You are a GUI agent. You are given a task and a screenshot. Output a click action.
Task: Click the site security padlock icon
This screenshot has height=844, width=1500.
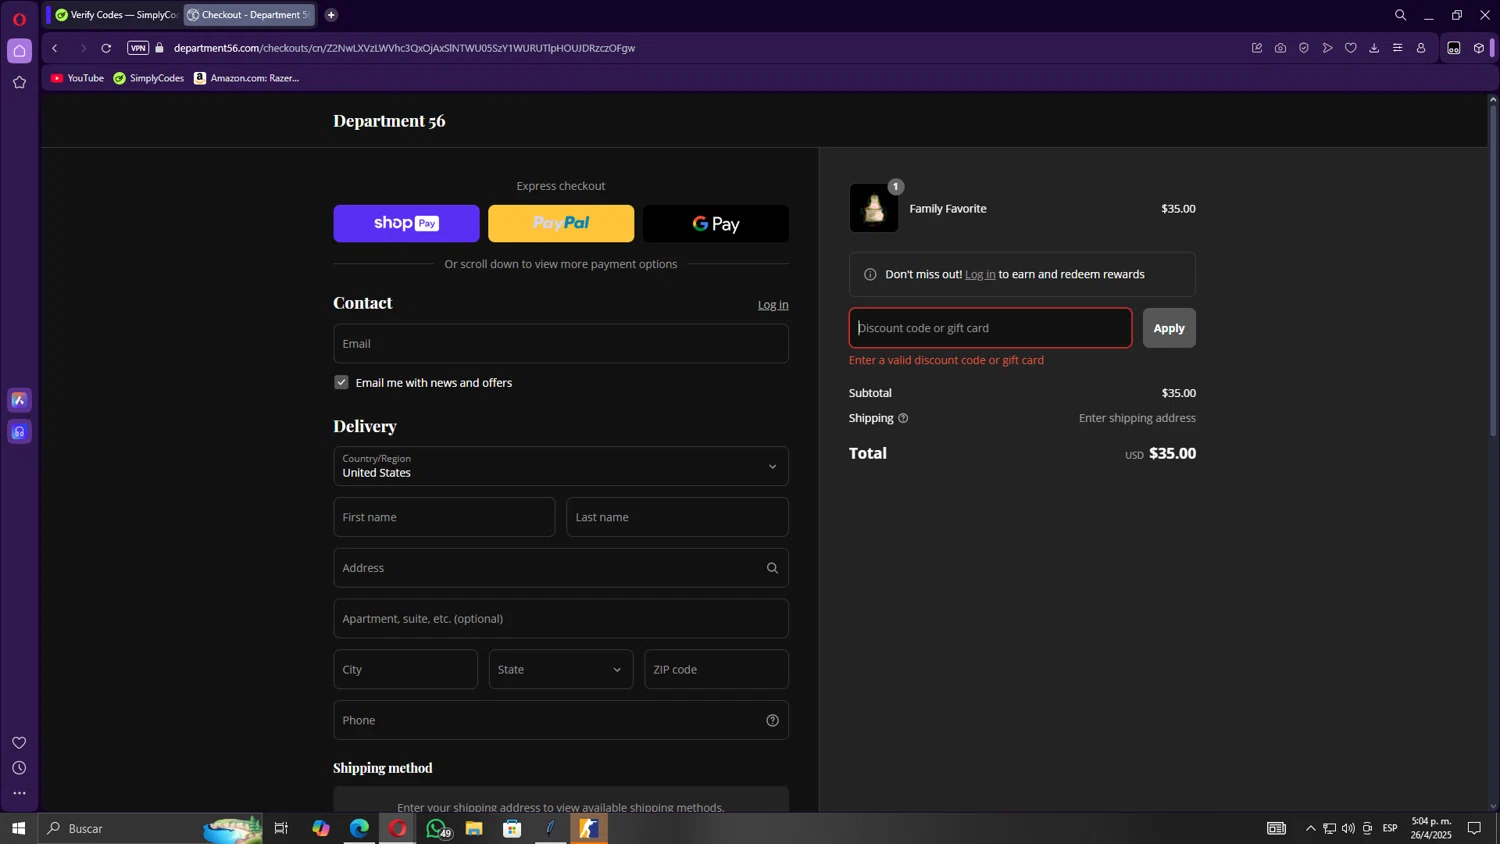click(159, 48)
